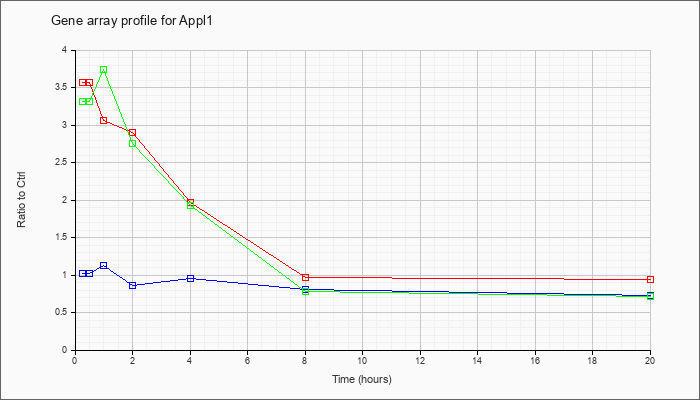Select the blue data marker at 20 hours
Viewport: 700px width, 400px height.
[x=650, y=295]
